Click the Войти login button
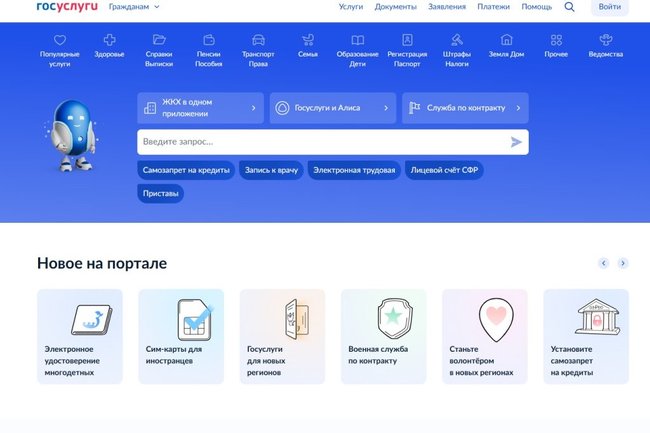This screenshot has height=433, width=650. (x=609, y=7)
